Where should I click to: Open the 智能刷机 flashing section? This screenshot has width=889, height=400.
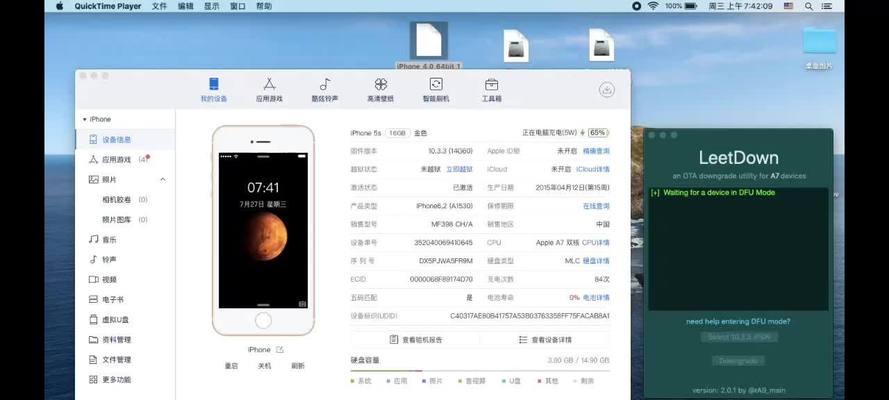coord(436,90)
